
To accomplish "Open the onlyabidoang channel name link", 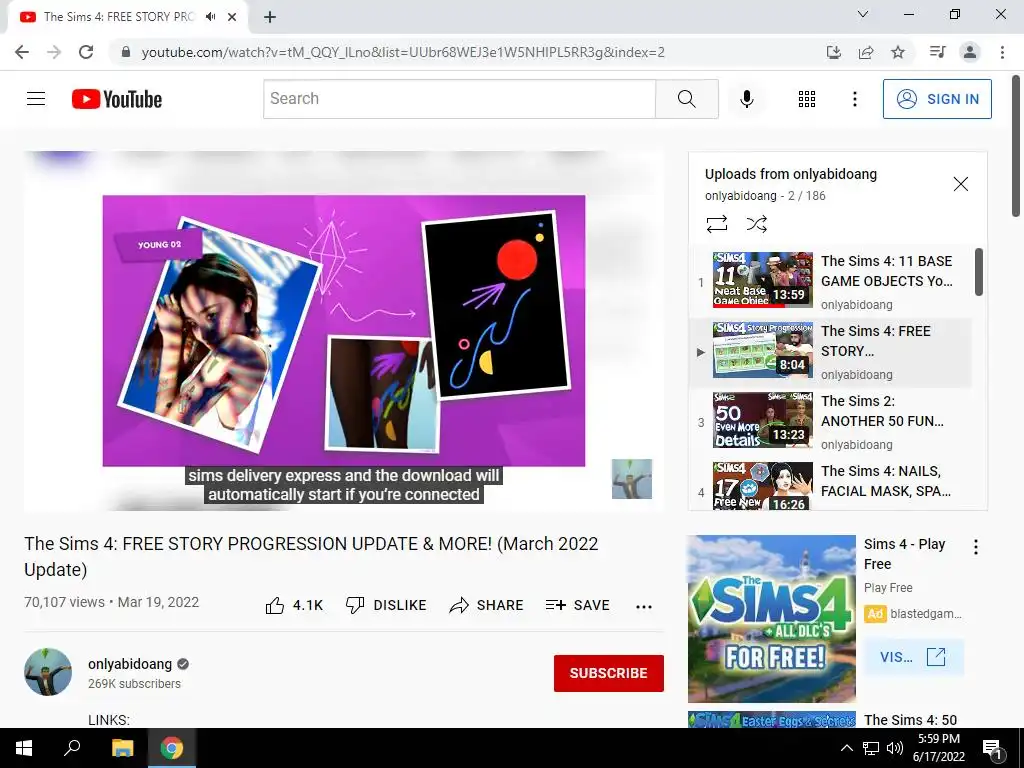I will pyautogui.click(x=130, y=664).
